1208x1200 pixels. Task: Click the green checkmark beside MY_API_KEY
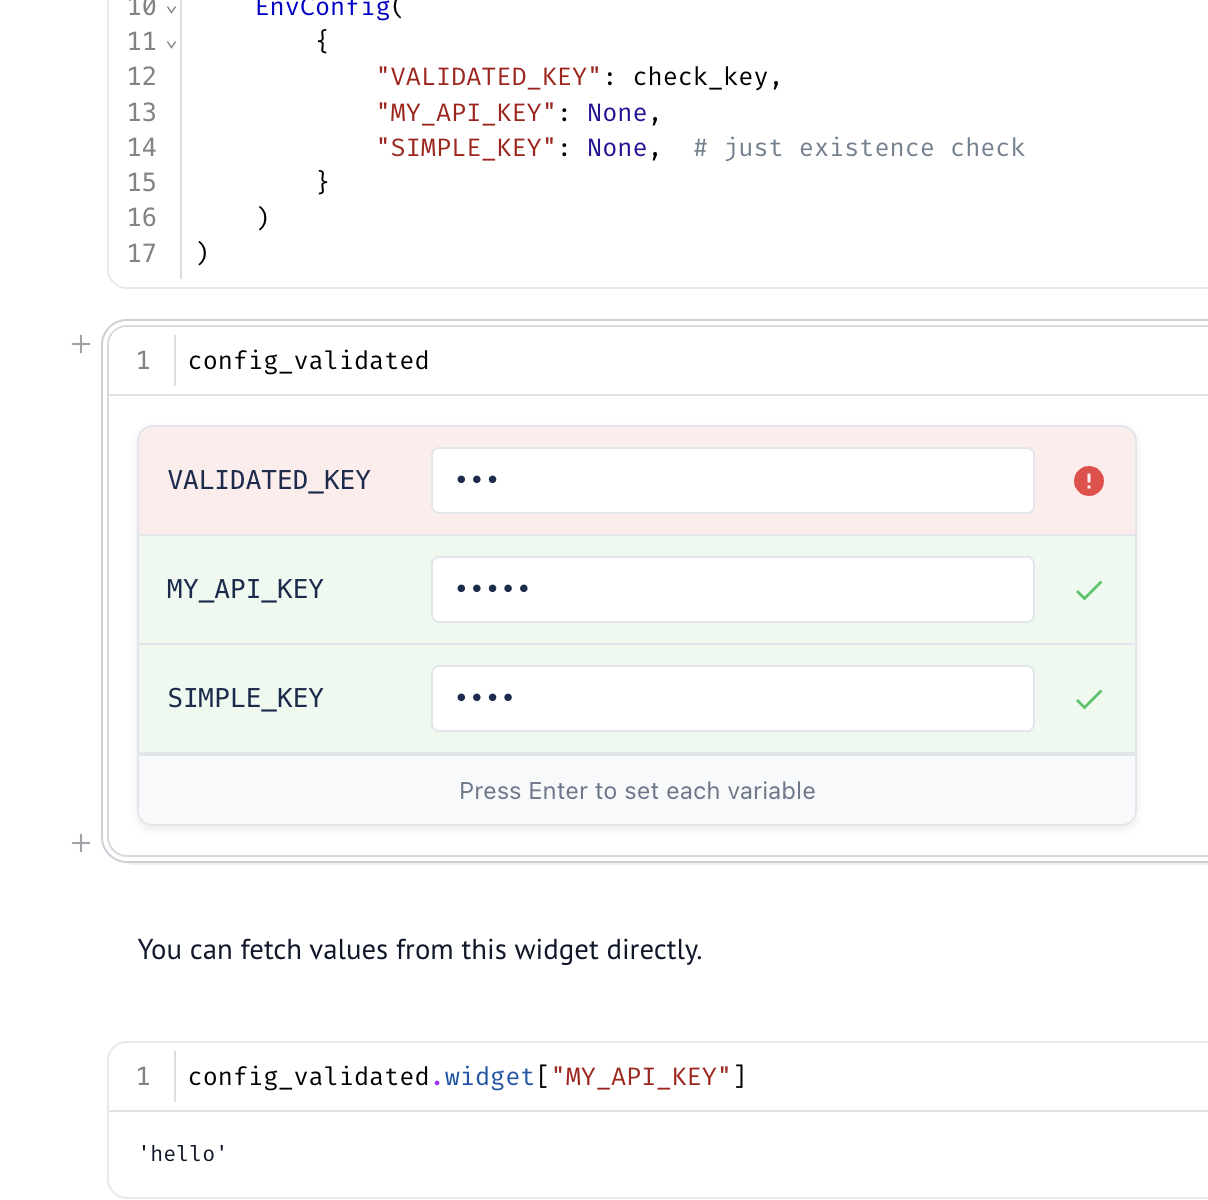click(x=1088, y=590)
